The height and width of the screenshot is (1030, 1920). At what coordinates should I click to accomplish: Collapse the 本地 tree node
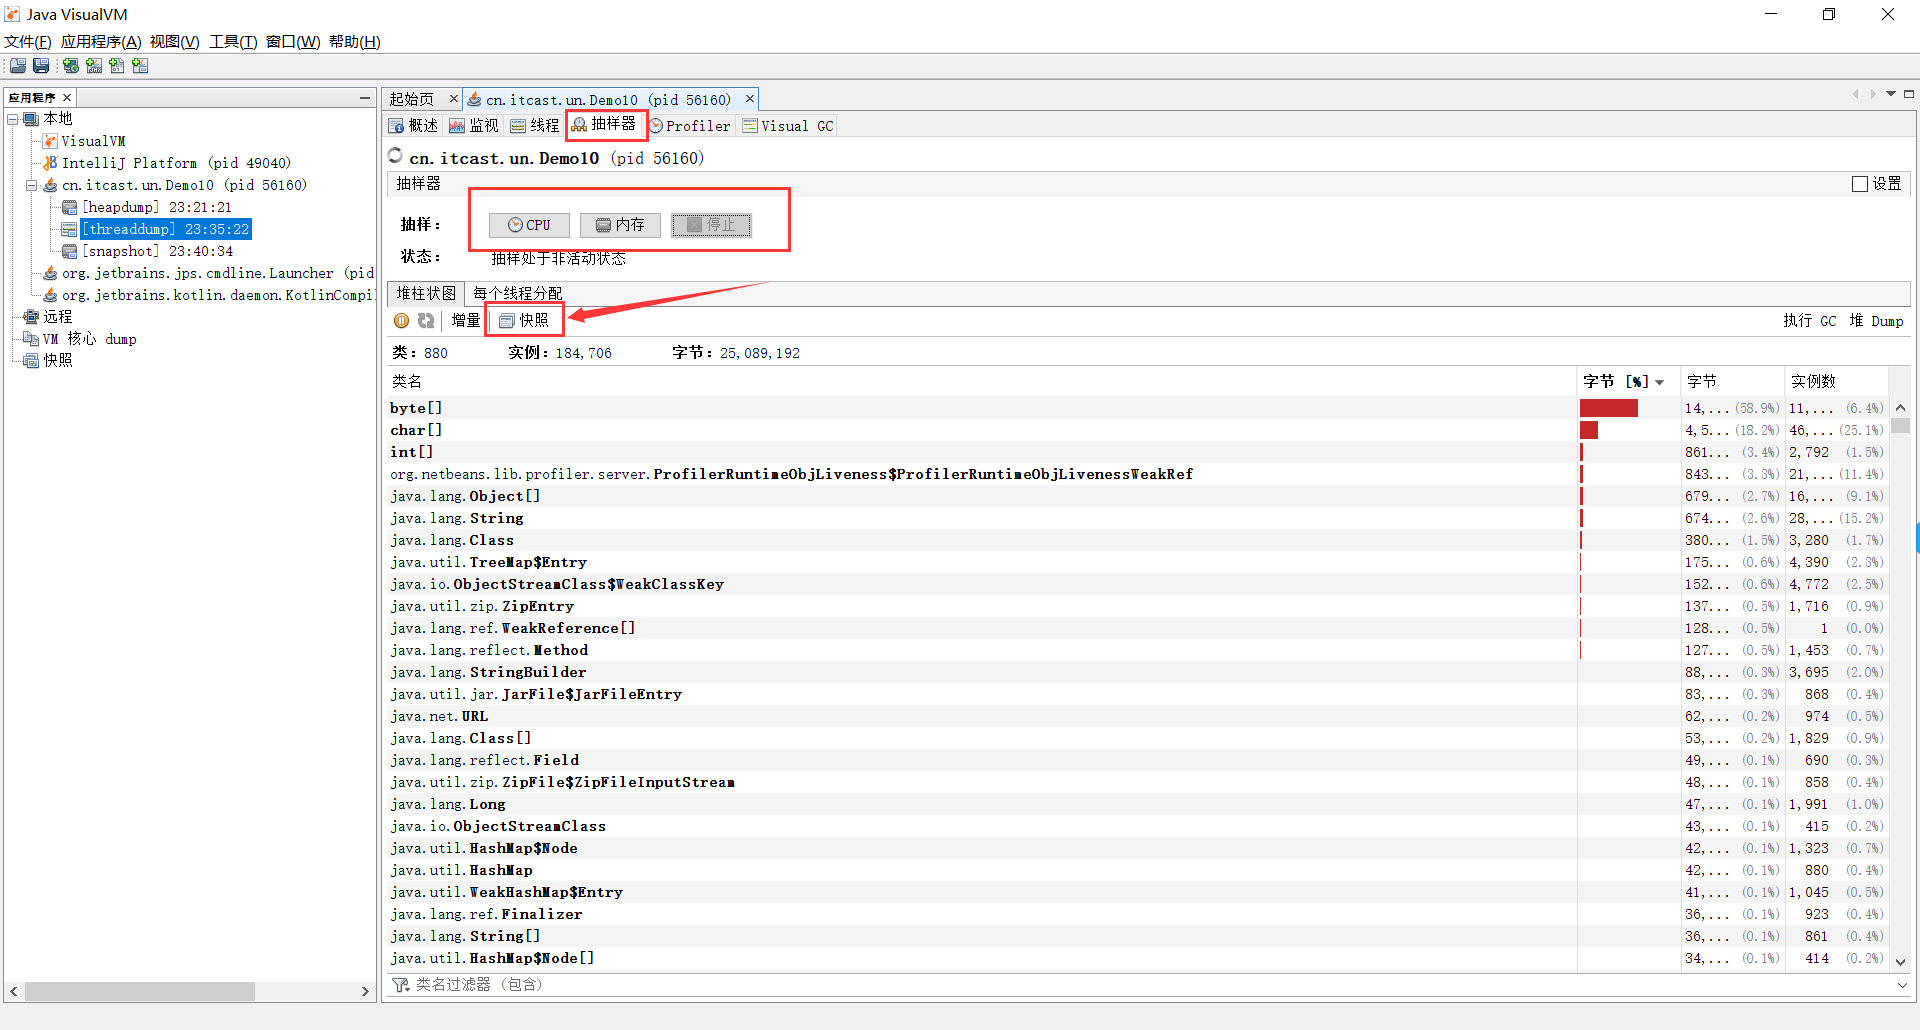tap(13, 119)
